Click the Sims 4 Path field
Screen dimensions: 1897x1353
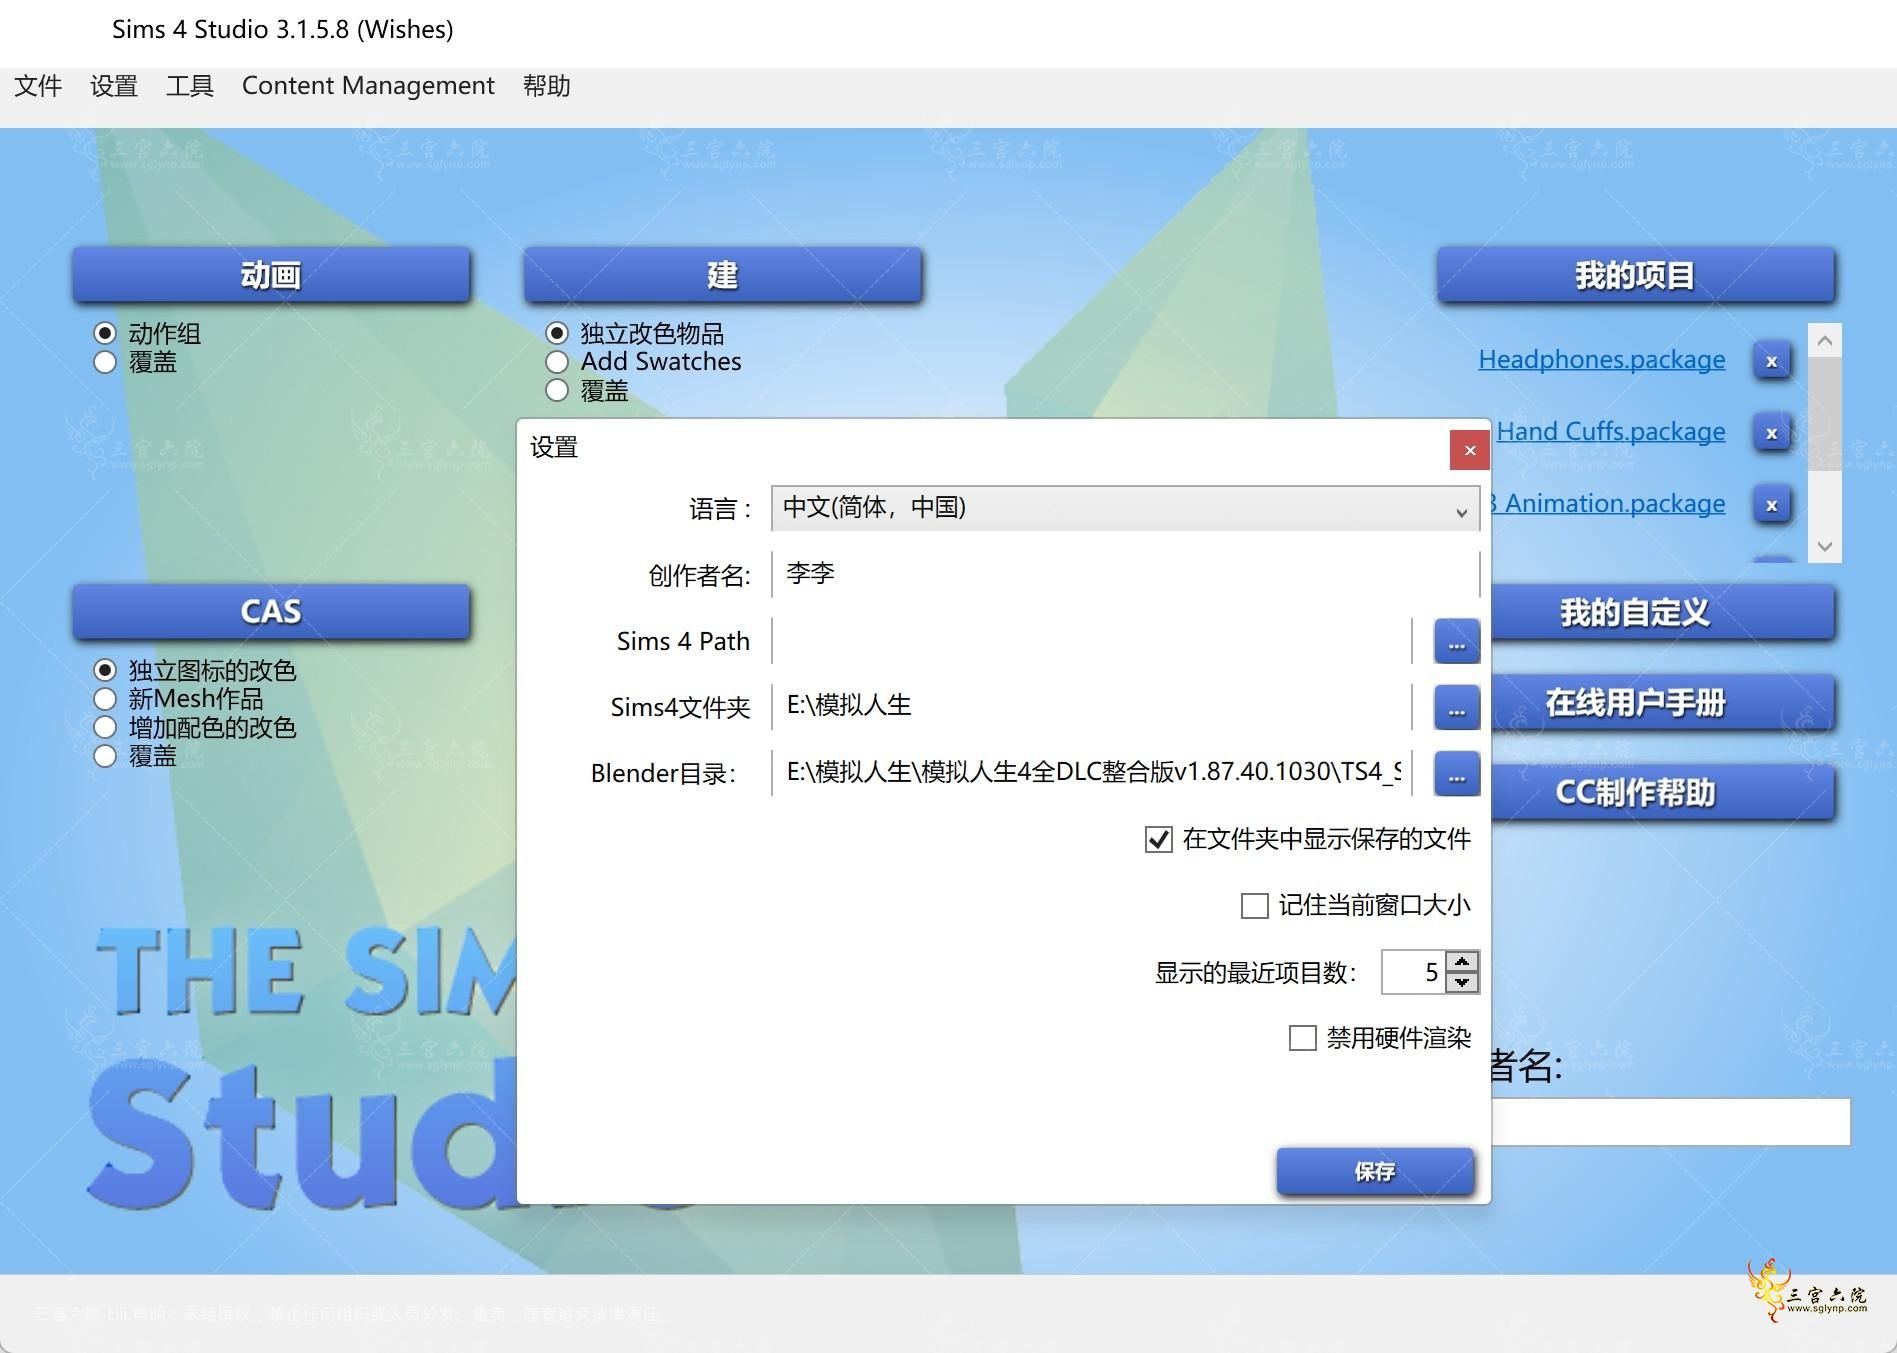tap(1092, 641)
